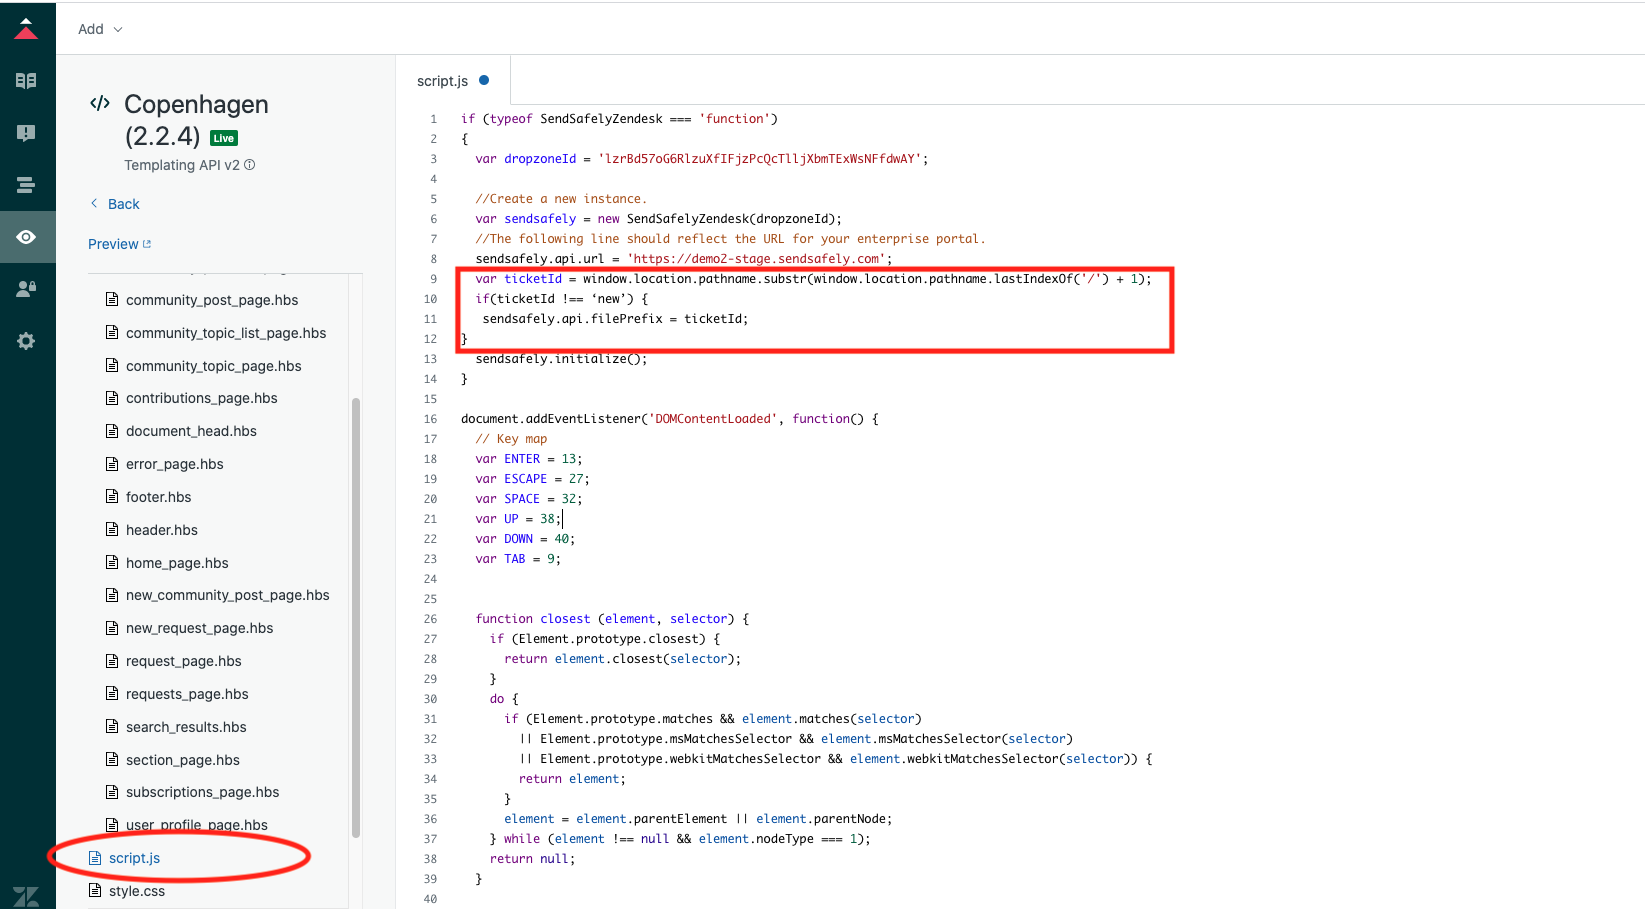The image size is (1645, 909).
Task: Click the file list vertical scrollbar
Action: point(356,617)
